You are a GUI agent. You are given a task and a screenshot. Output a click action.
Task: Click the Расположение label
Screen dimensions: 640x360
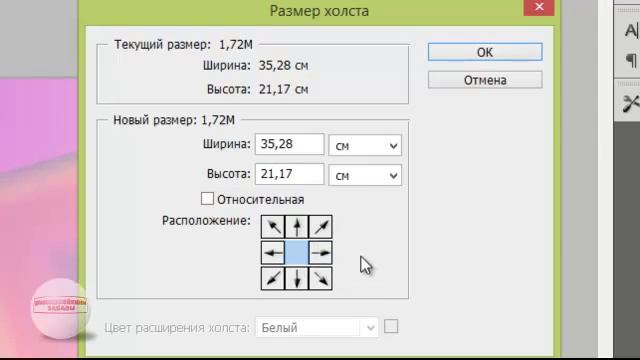pos(206,220)
